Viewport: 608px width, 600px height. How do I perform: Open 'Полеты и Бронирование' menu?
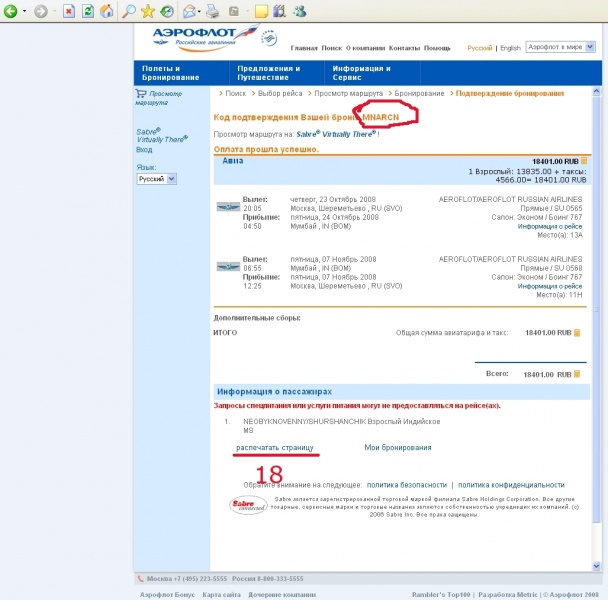164,73
